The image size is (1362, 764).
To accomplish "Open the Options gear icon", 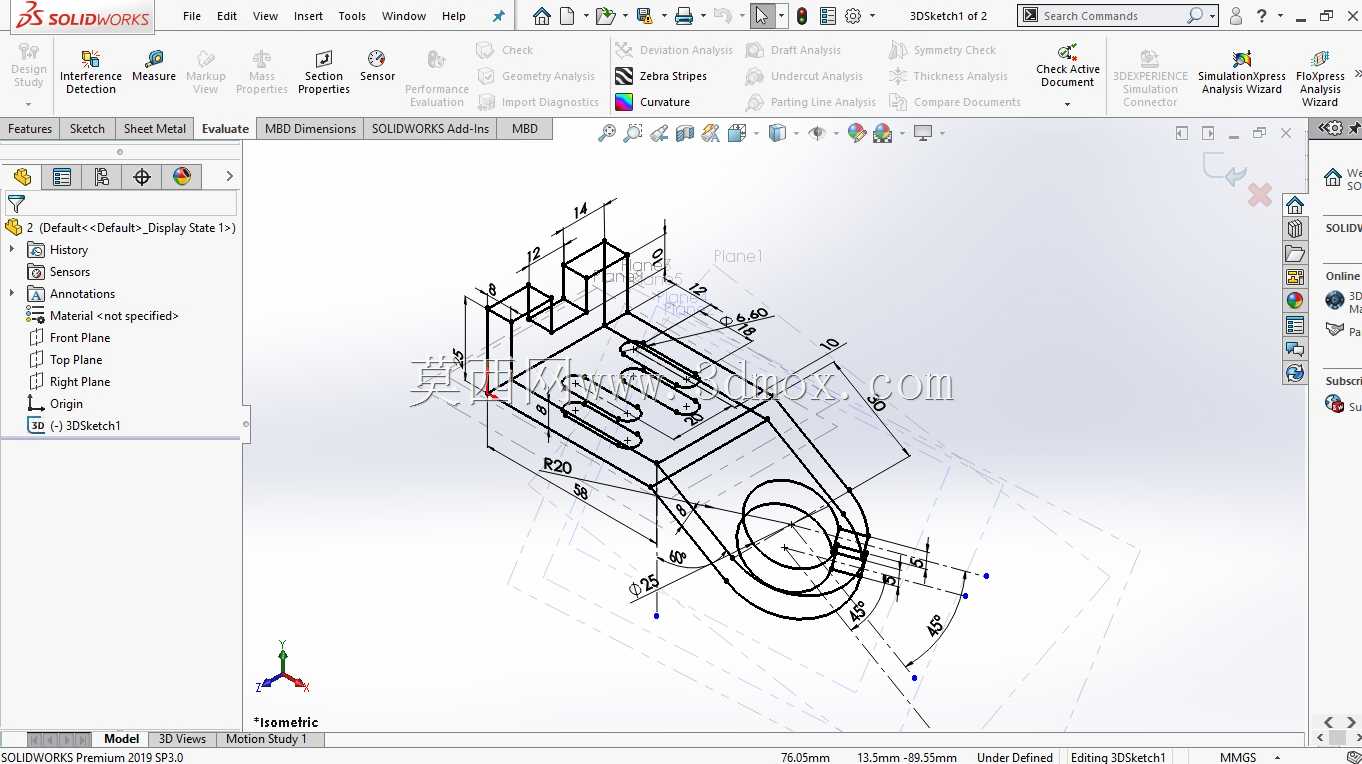I will coord(853,16).
